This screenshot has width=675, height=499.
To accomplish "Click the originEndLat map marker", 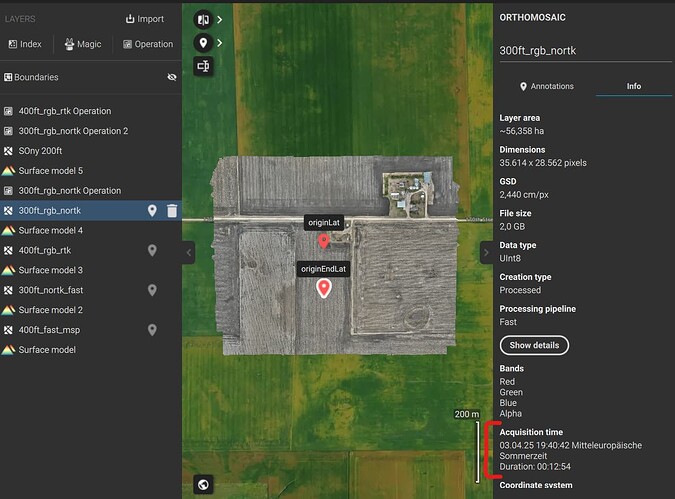I will click(324, 288).
